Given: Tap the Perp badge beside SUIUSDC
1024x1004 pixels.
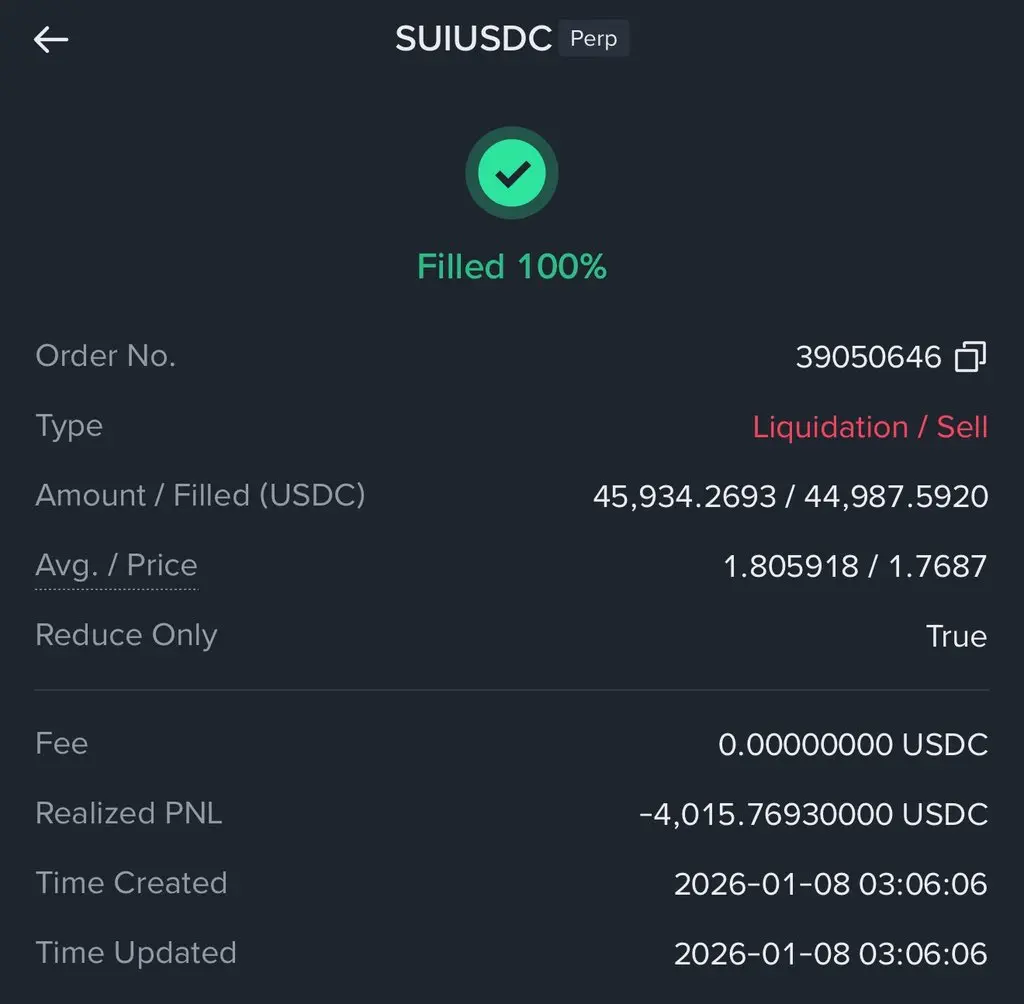Looking at the screenshot, I should coord(594,39).
